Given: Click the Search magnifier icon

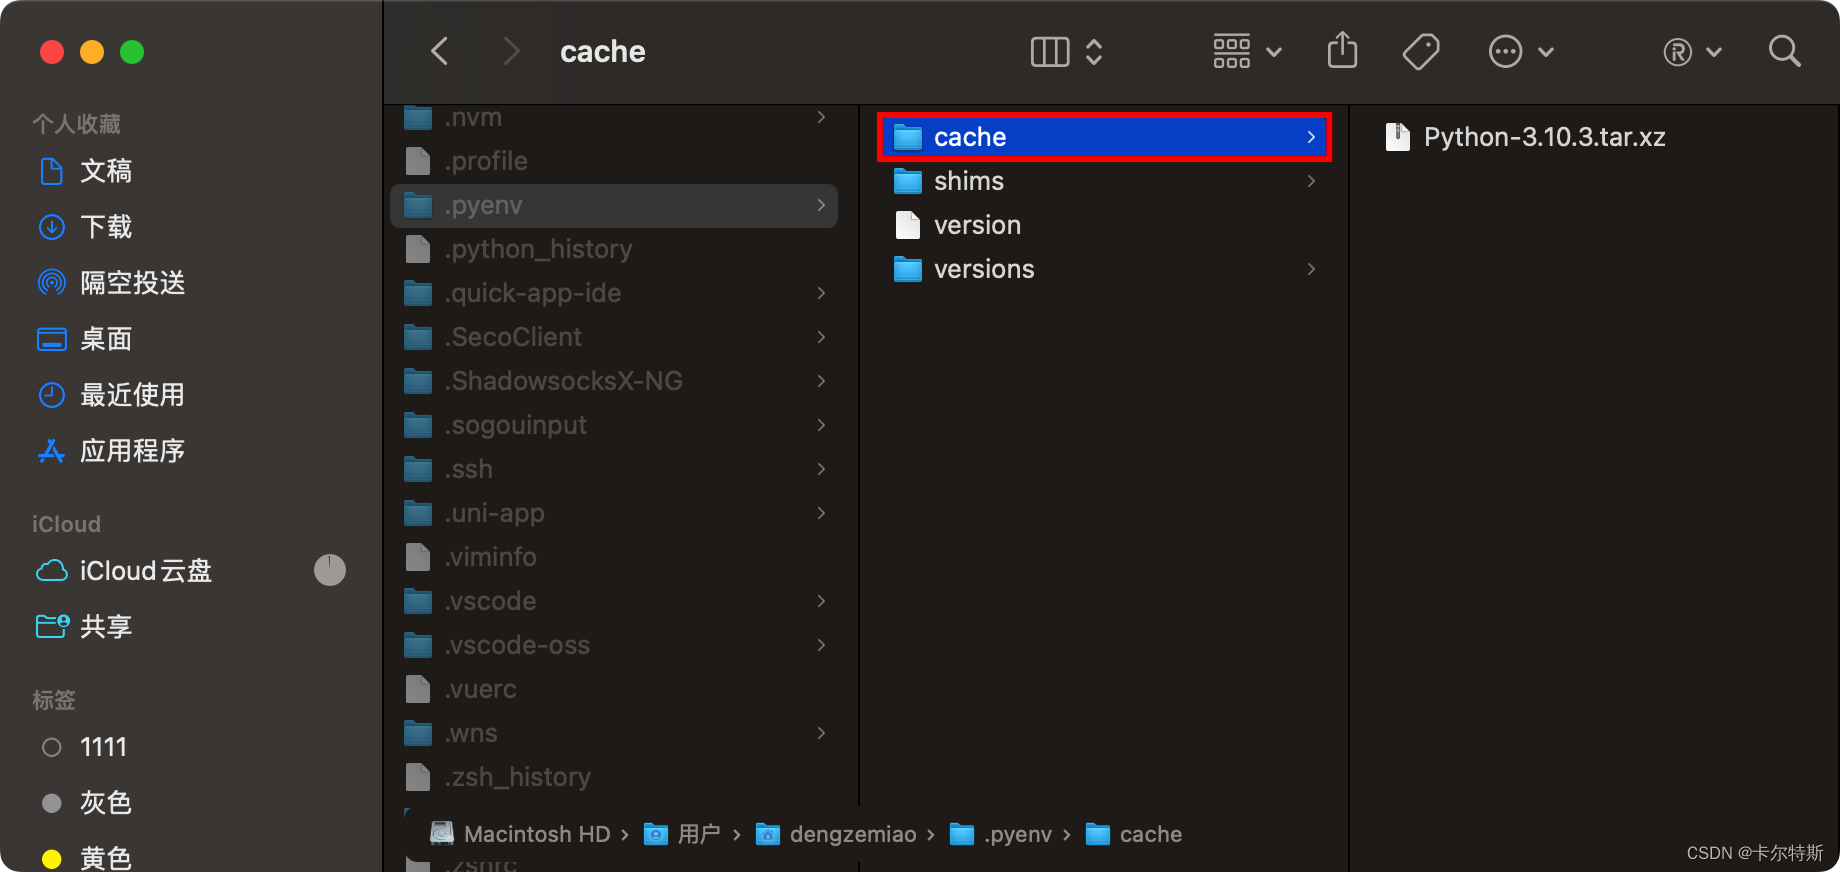Looking at the screenshot, I should click(1784, 51).
